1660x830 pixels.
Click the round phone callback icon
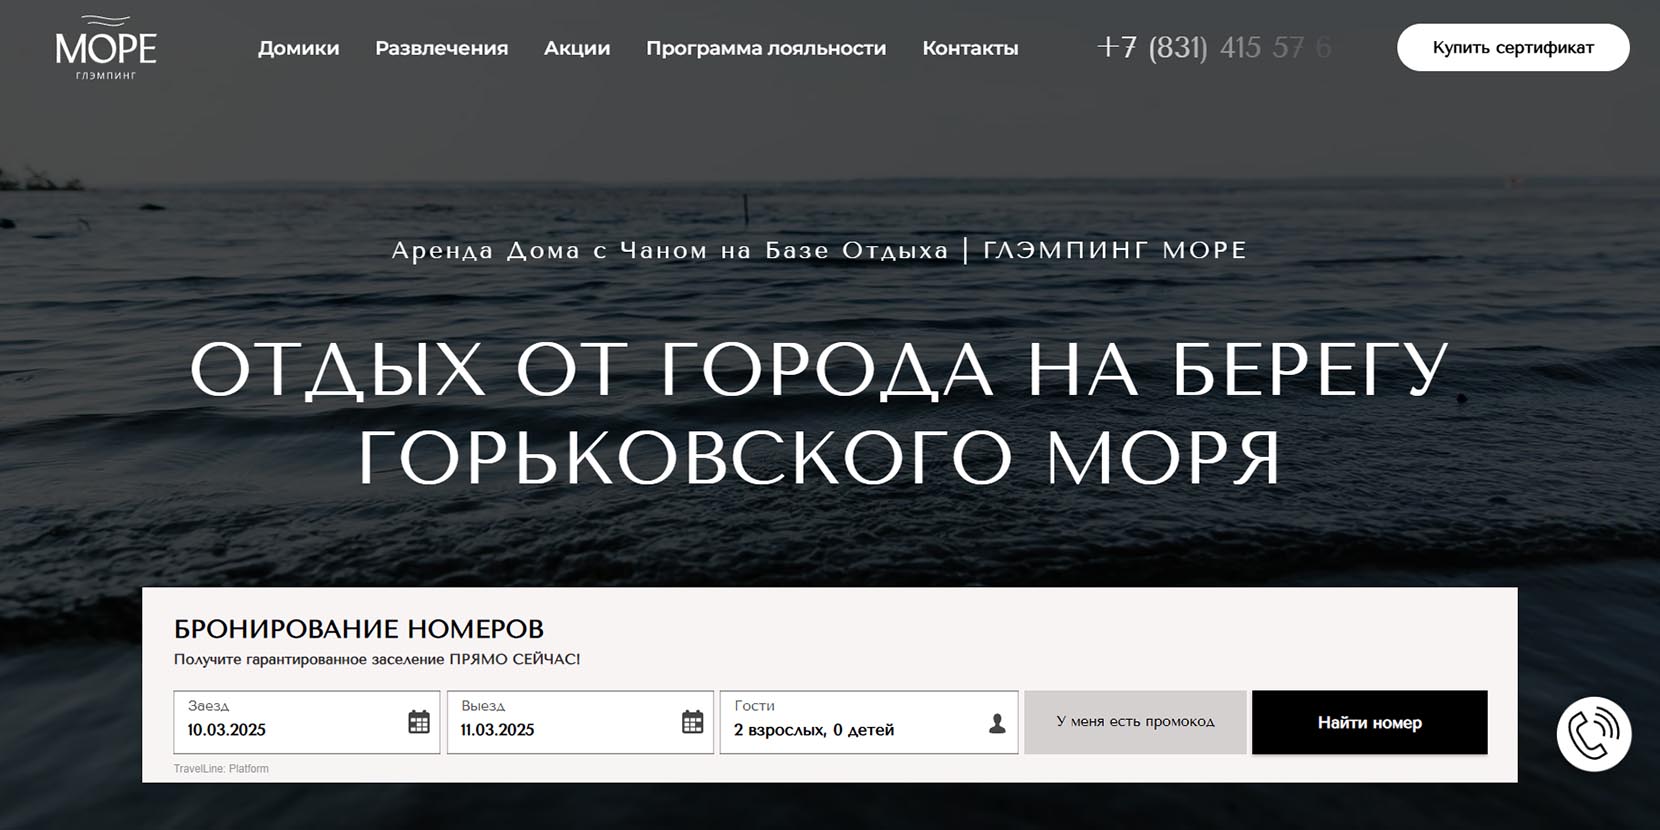coord(1594,734)
